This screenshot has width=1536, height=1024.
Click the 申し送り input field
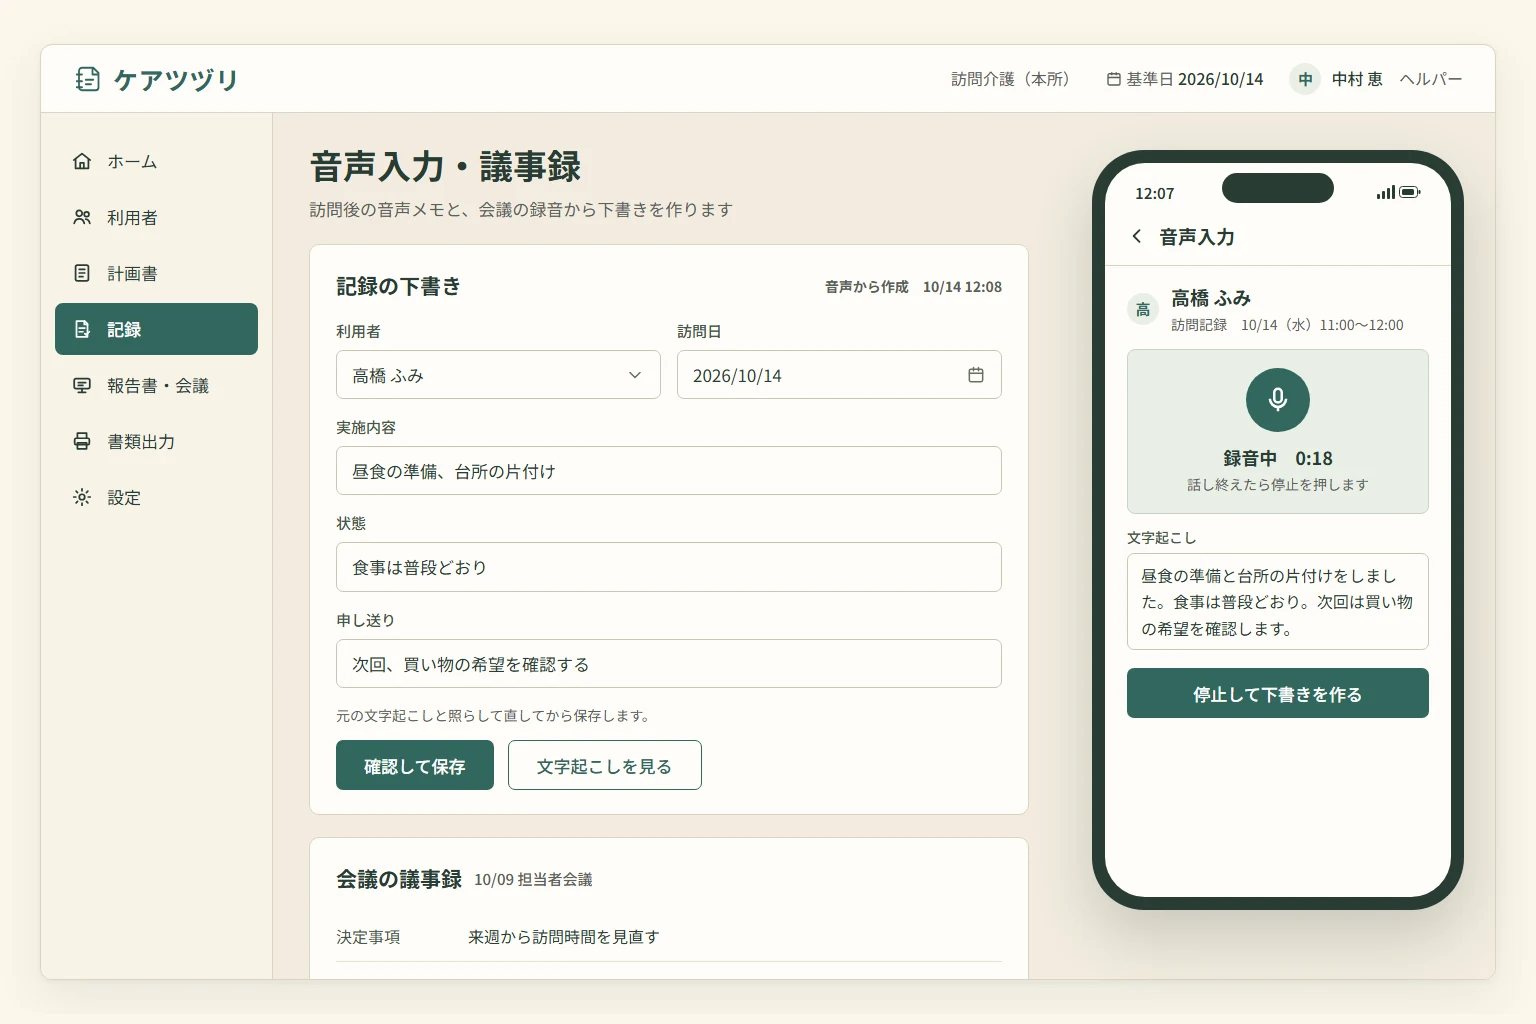669,664
